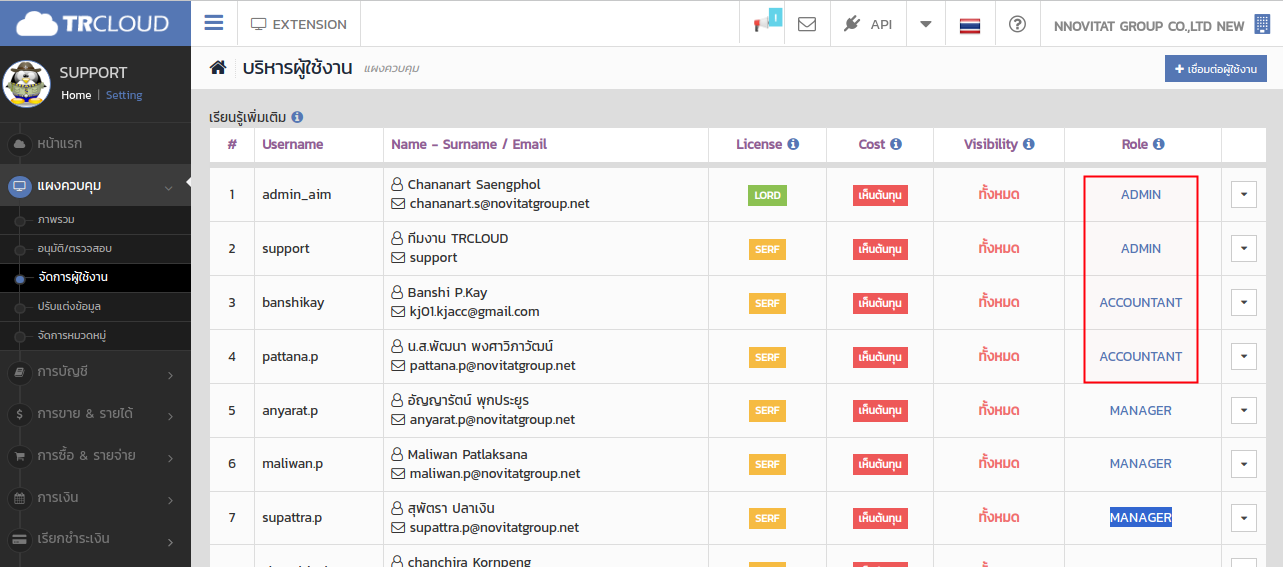The width and height of the screenshot is (1283, 567).
Task: Click email kj01.kjacc@gmail.com
Action: point(474,312)
